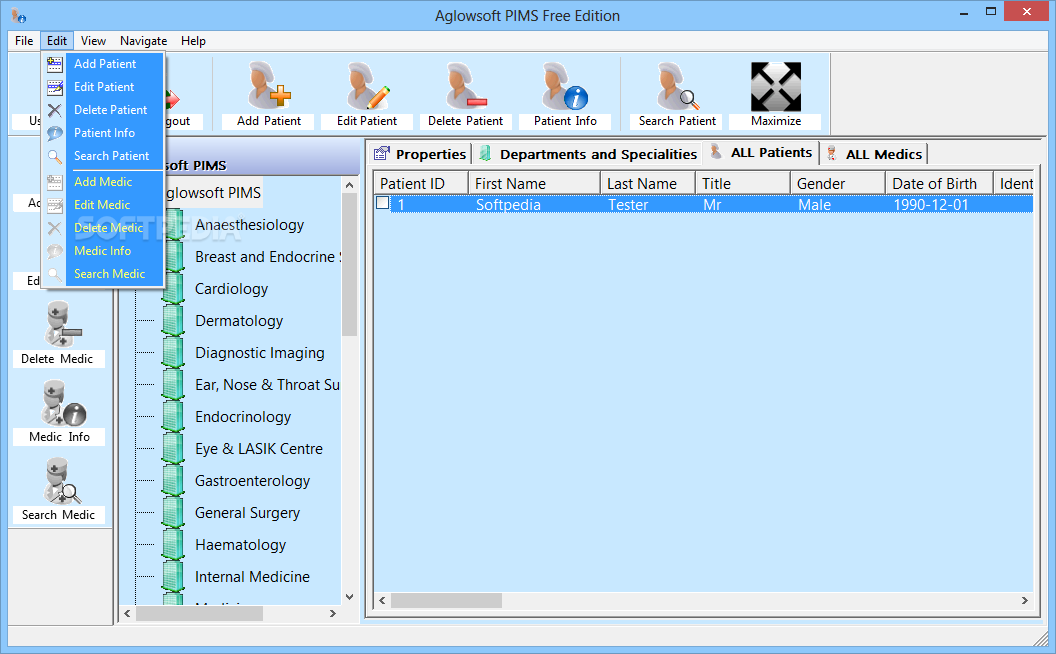Image resolution: width=1056 pixels, height=654 pixels.
Task: Select General Surgery tree node
Action: pos(247,513)
